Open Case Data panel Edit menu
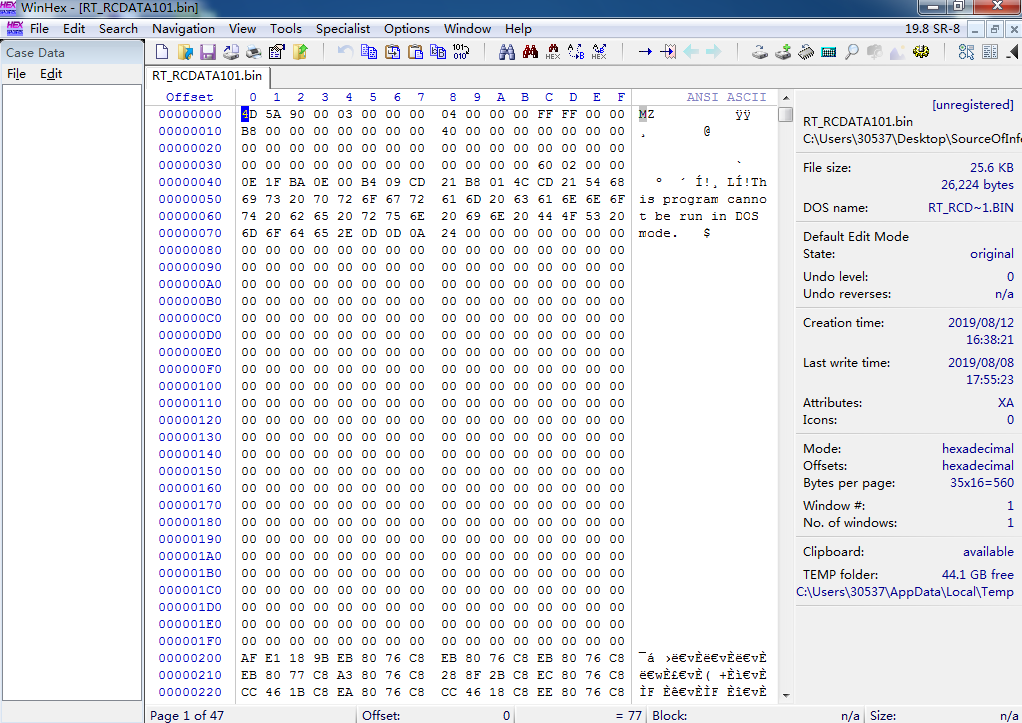 coord(51,74)
